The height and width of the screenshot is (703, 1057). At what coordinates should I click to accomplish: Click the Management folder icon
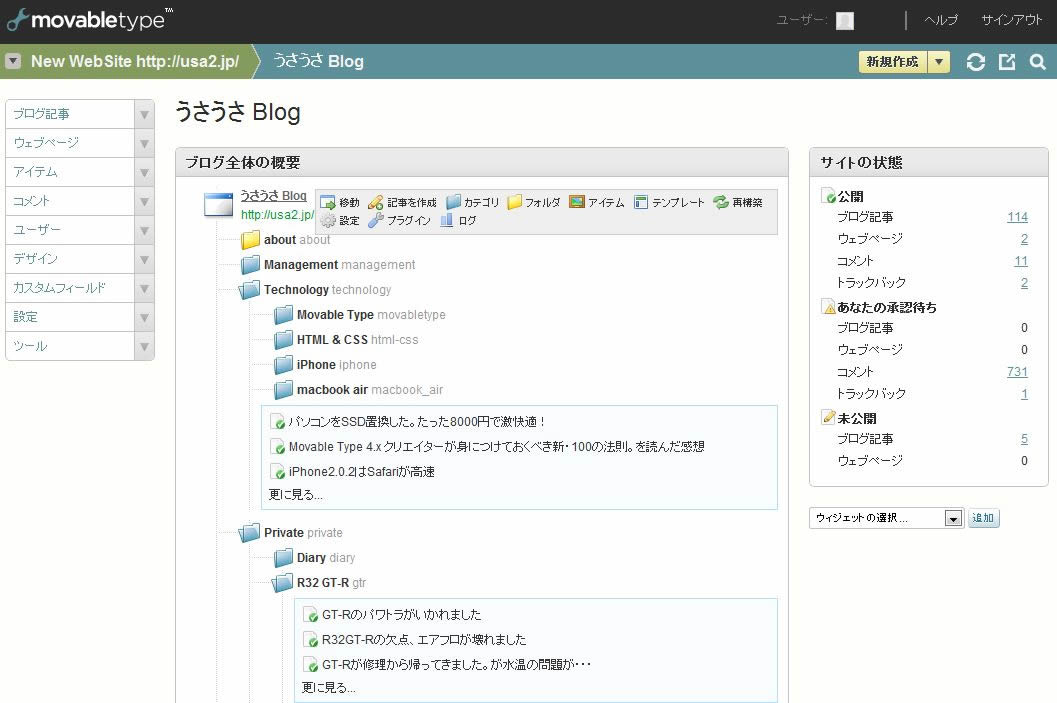(250, 264)
